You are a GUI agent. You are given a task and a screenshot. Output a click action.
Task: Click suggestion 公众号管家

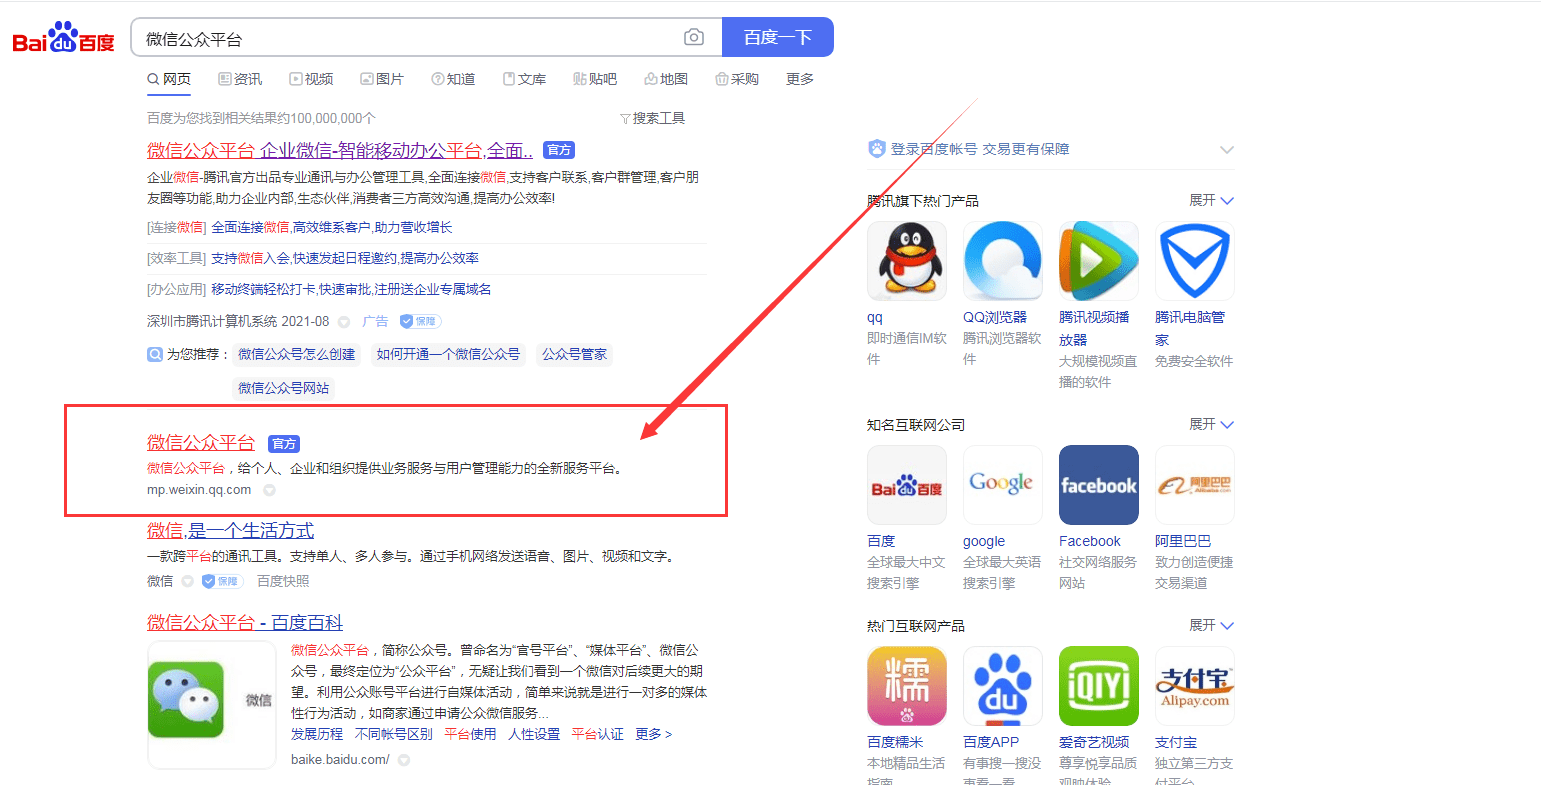[x=574, y=354]
